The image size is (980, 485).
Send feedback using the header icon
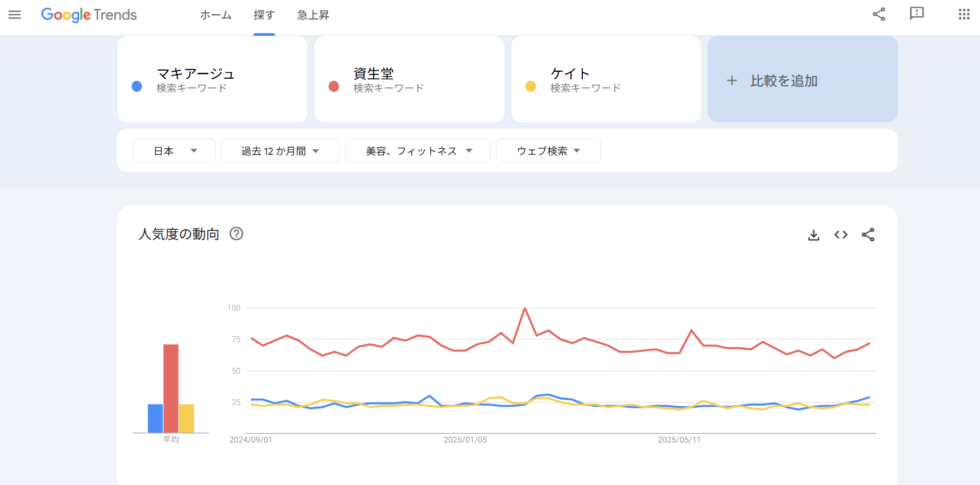click(917, 14)
